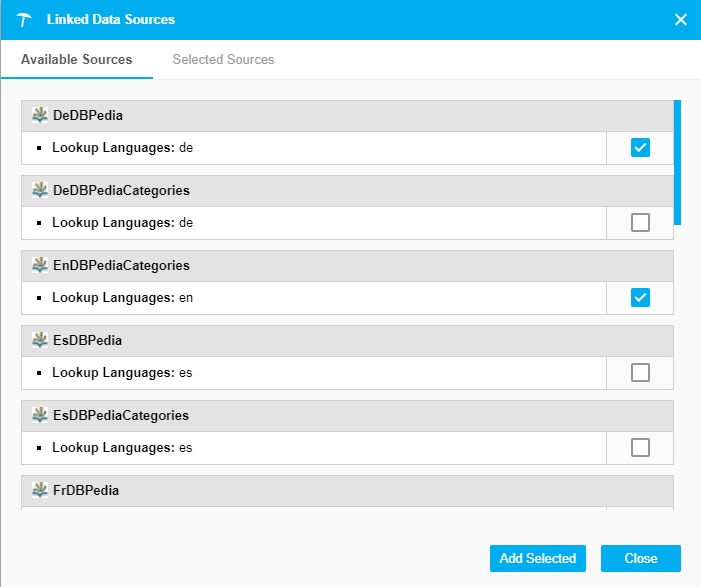The image size is (701, 587).
Task: Click the EsDBPedia source icon
Action: click(40, 340)
